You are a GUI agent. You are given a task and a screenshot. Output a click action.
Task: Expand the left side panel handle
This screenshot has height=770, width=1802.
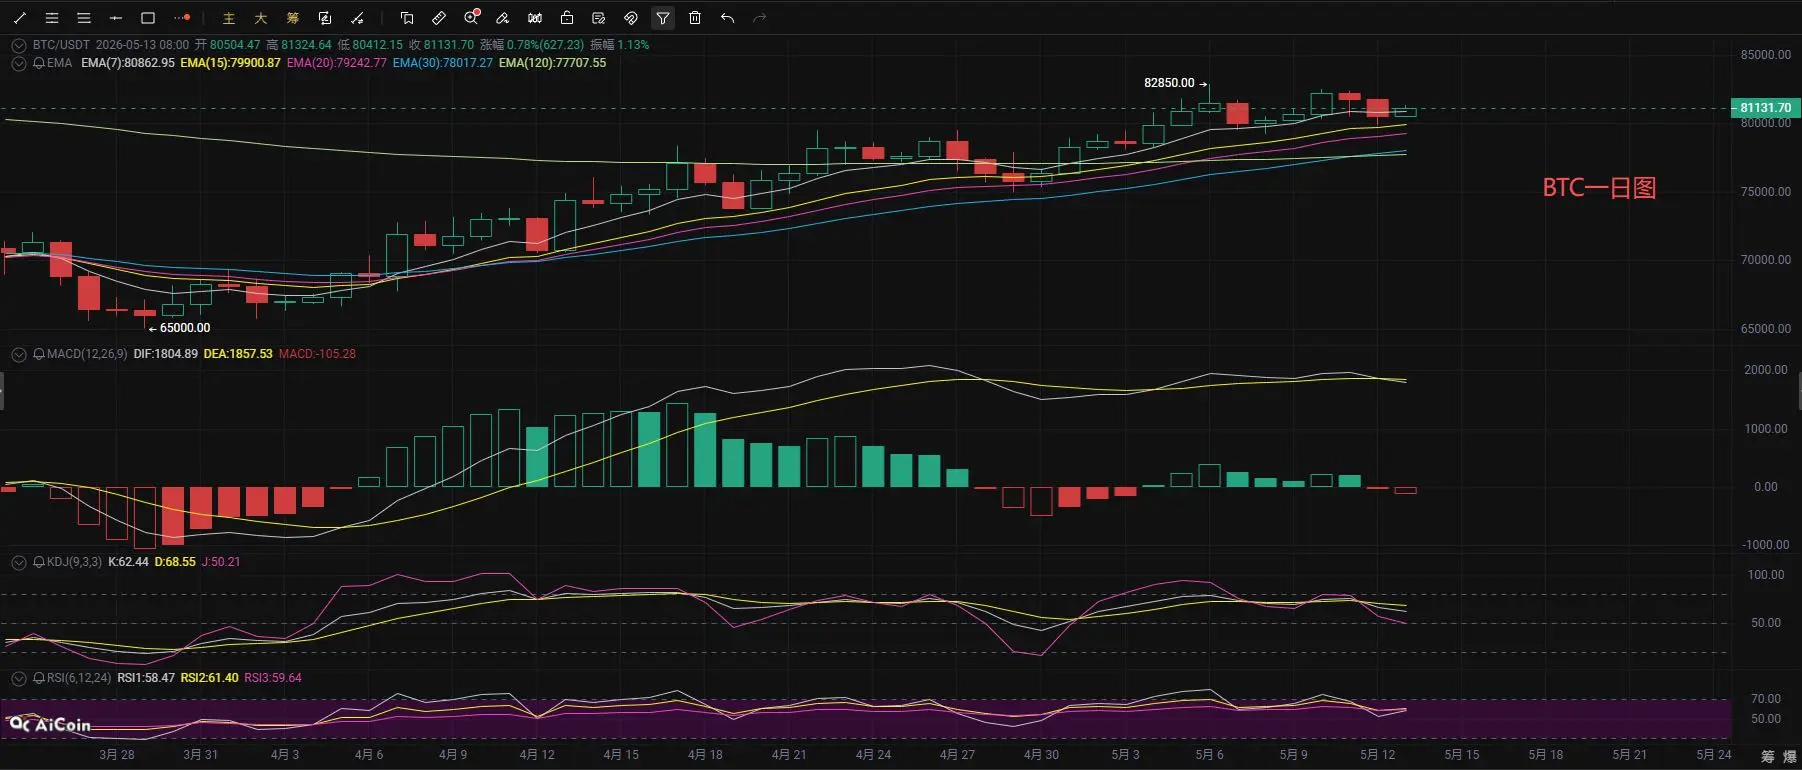(x=2, y=390)
